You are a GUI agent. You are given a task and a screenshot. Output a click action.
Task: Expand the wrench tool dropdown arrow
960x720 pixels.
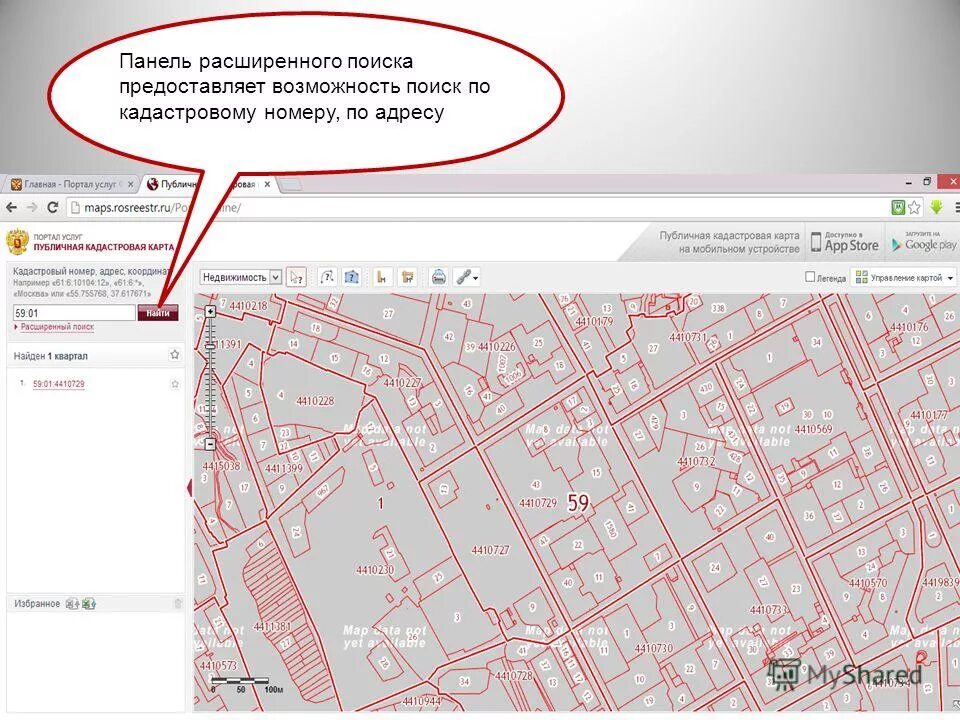(475, 276)
